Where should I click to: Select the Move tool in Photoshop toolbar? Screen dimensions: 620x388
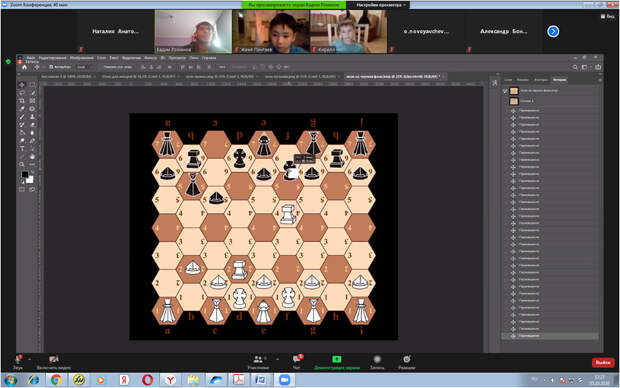click(22, 85)
